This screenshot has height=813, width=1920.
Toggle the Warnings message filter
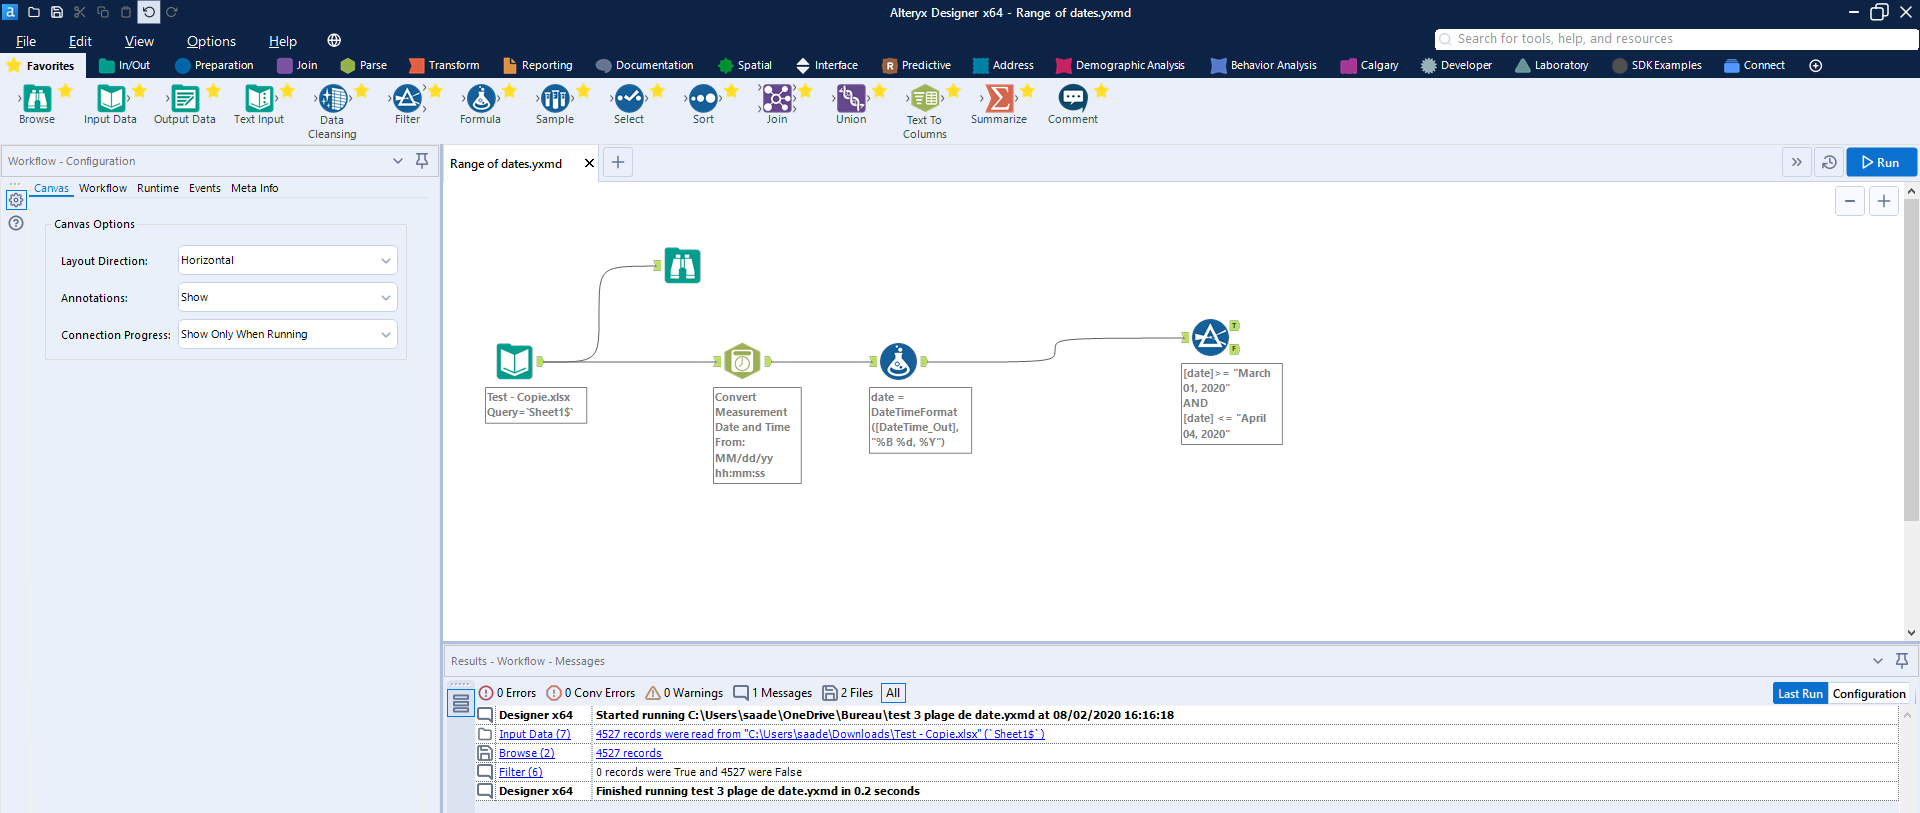[x=685, y=693]
